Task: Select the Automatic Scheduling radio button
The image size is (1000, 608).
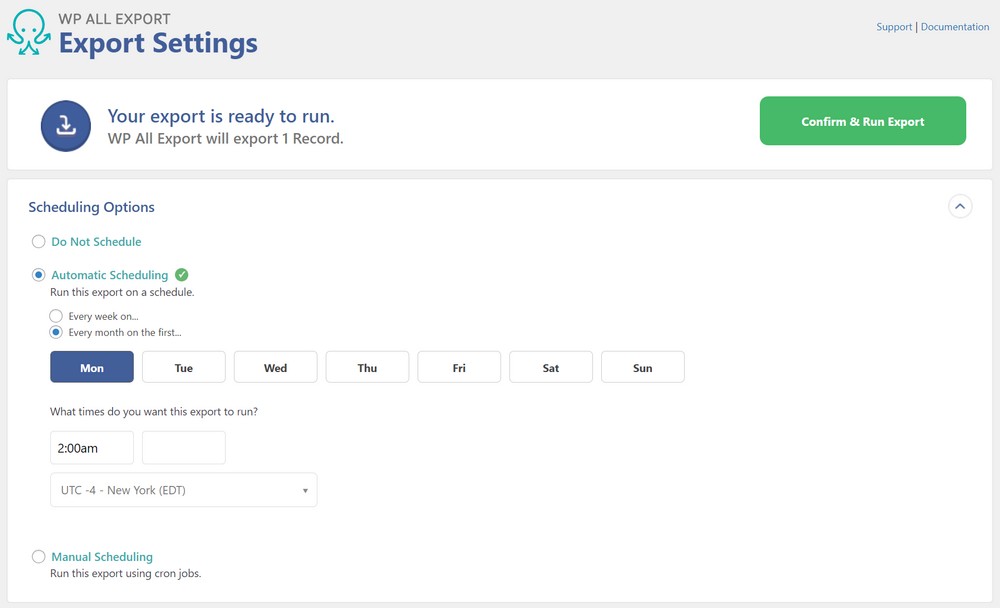Action: pos(38,275)
